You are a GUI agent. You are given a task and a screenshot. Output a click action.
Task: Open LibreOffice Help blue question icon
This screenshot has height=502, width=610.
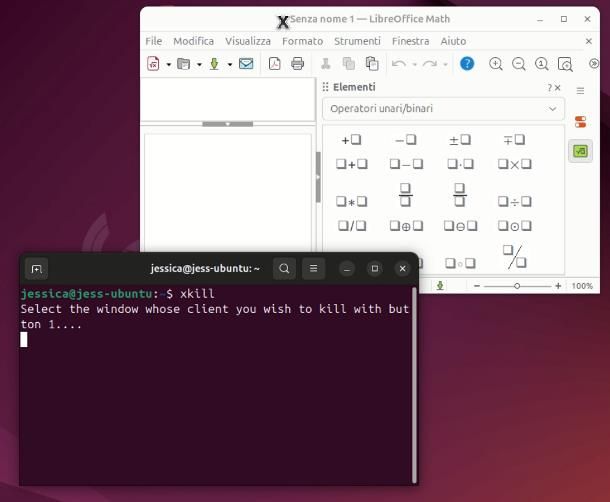point(467,63)
